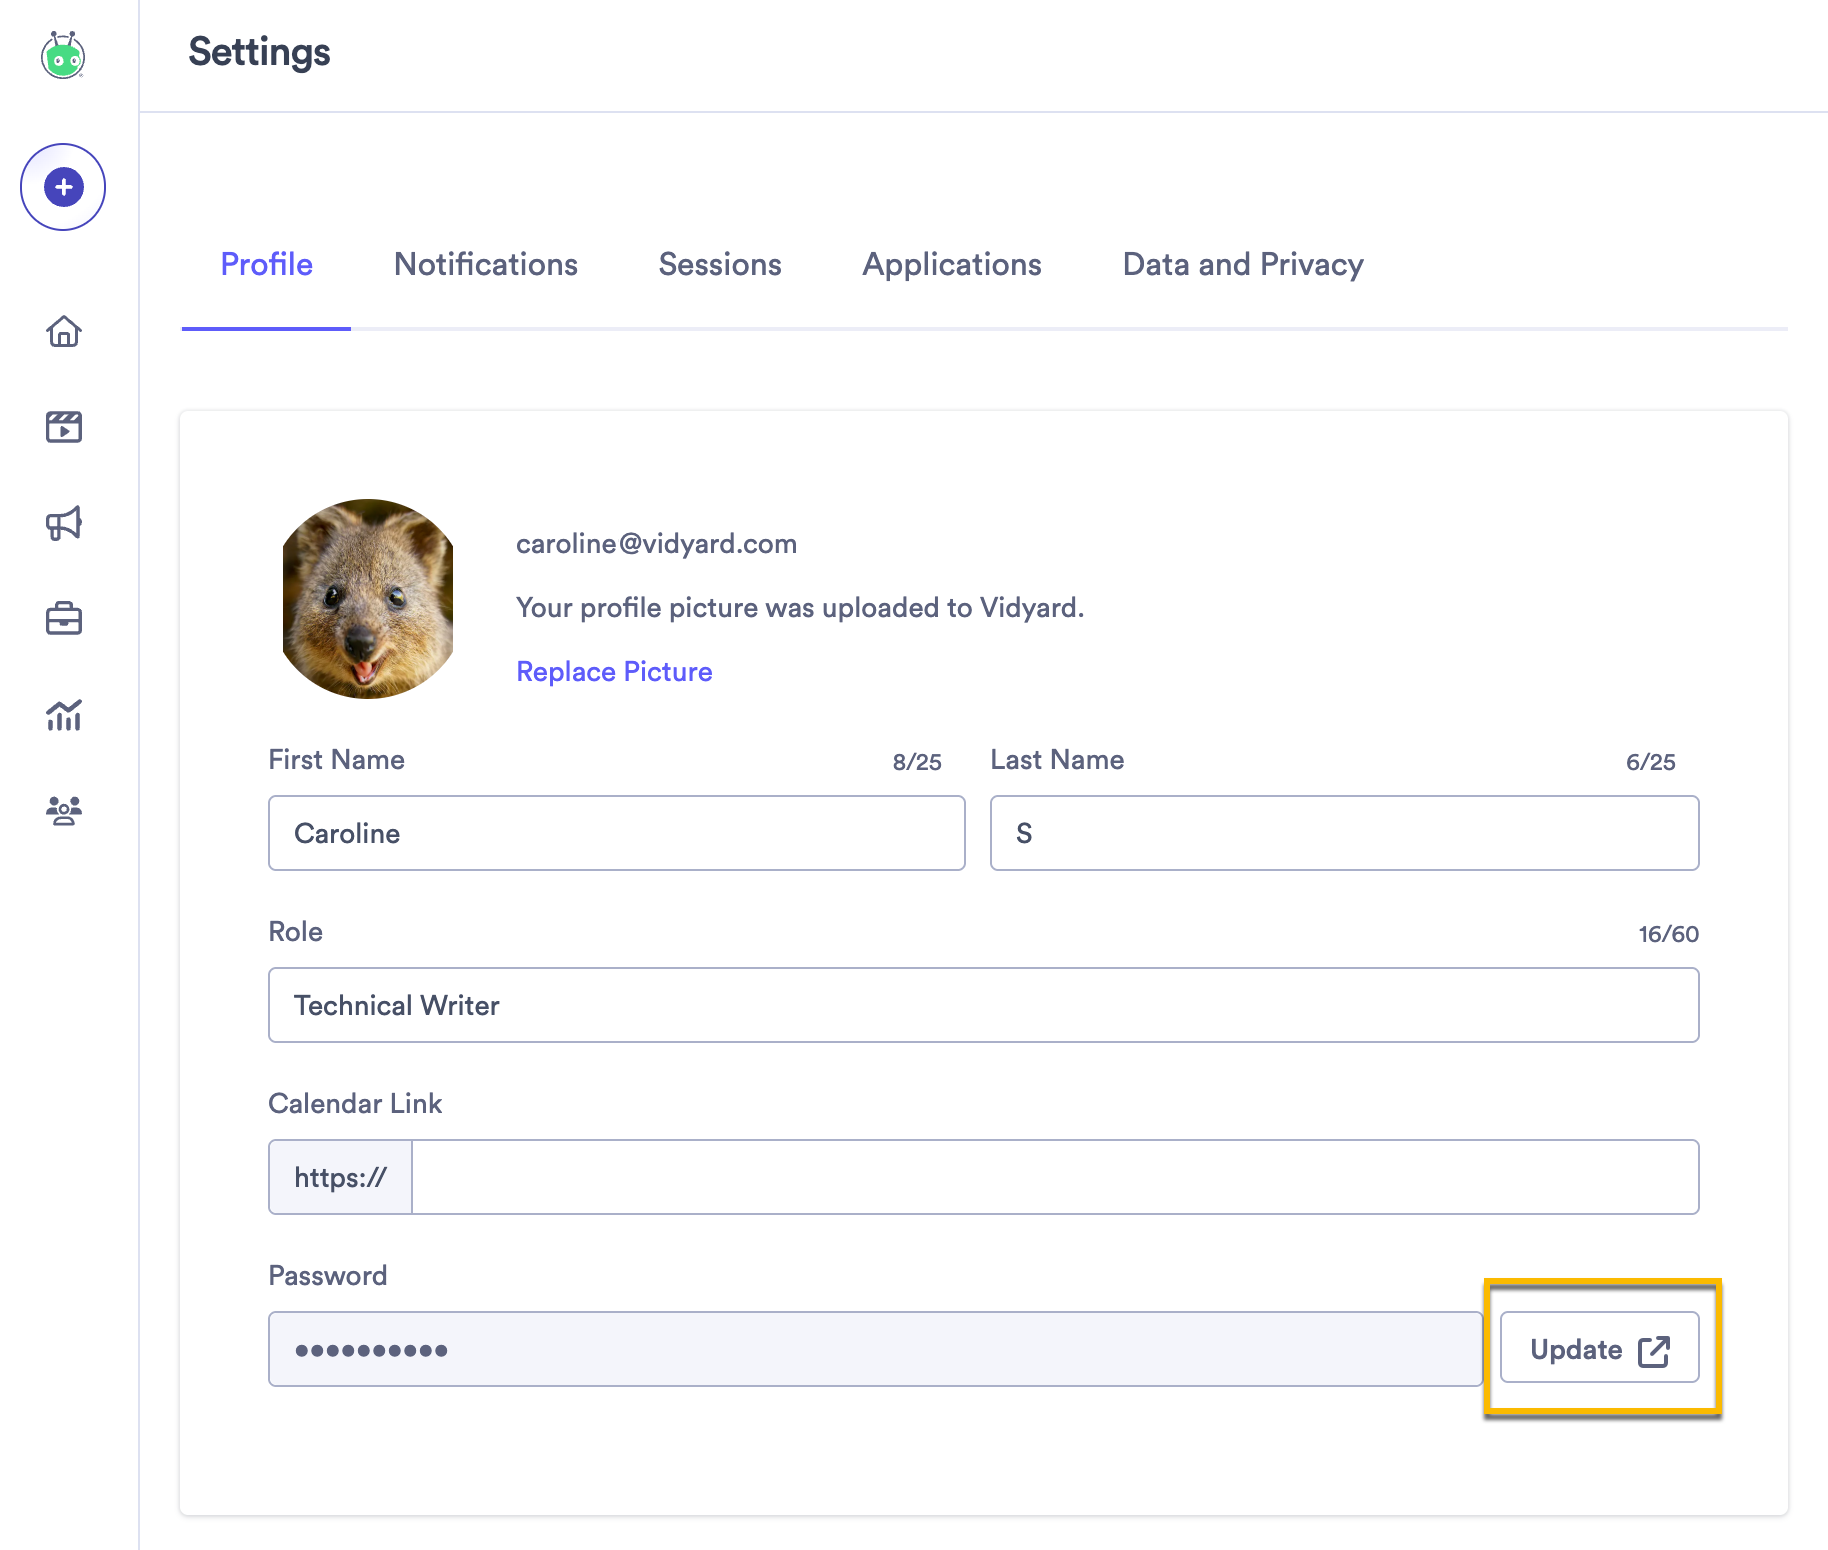
Task: Switch to the Notifications tab
Action: 485,264
